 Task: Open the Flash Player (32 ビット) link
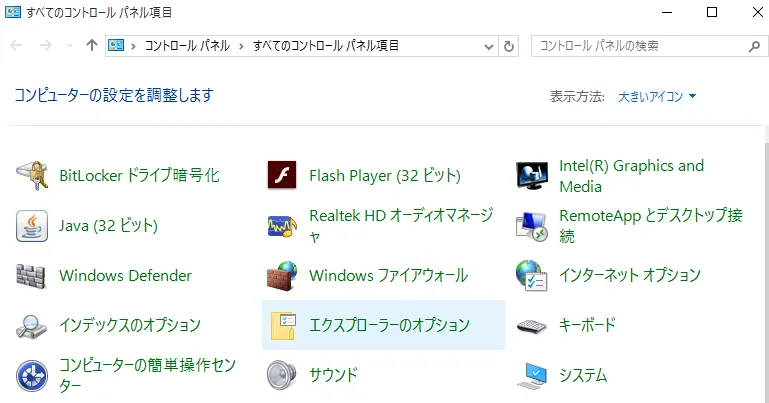coord(385,176)
